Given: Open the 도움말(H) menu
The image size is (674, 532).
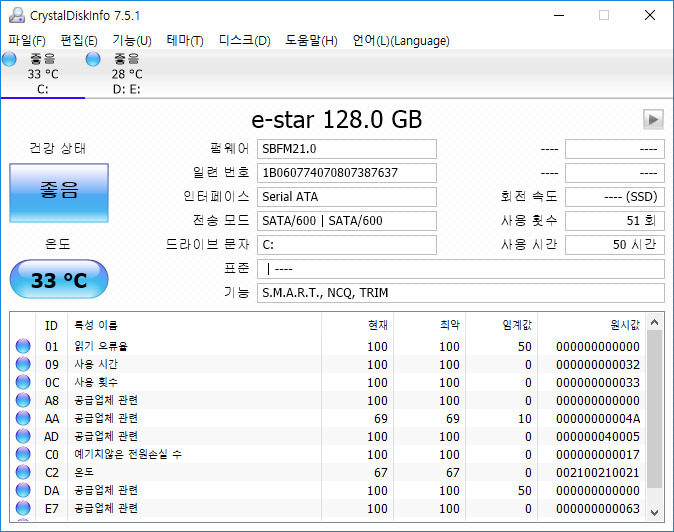Looking at the screenshot, I should 311,40.
